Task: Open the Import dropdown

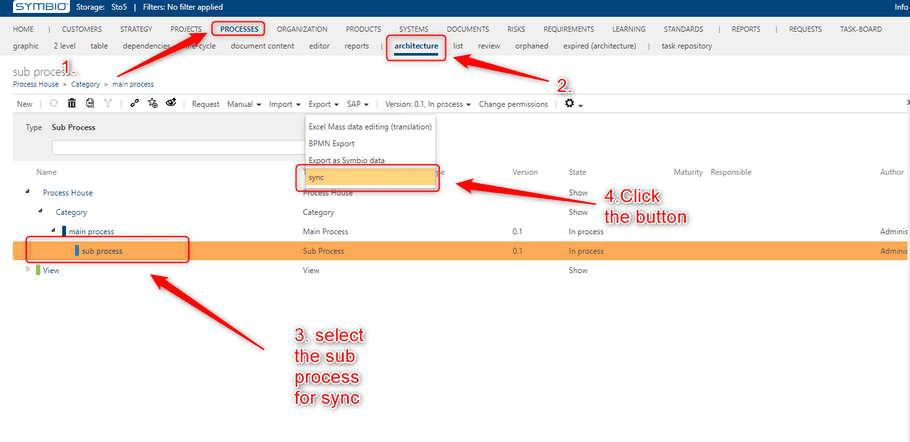Action: pos(284,104)
